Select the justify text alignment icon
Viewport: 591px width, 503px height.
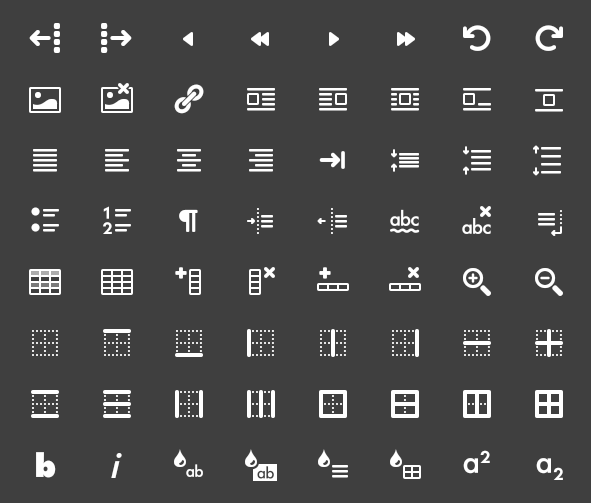pos(45,160)
